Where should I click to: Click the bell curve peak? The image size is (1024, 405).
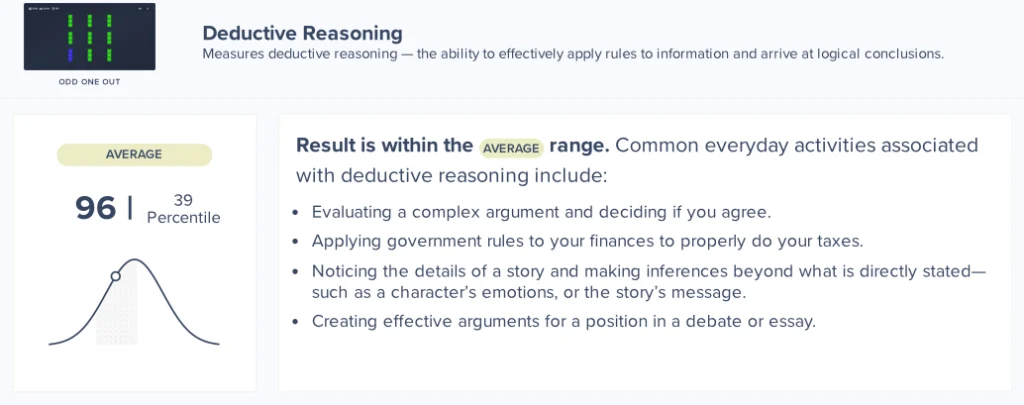tap(136, 261)
